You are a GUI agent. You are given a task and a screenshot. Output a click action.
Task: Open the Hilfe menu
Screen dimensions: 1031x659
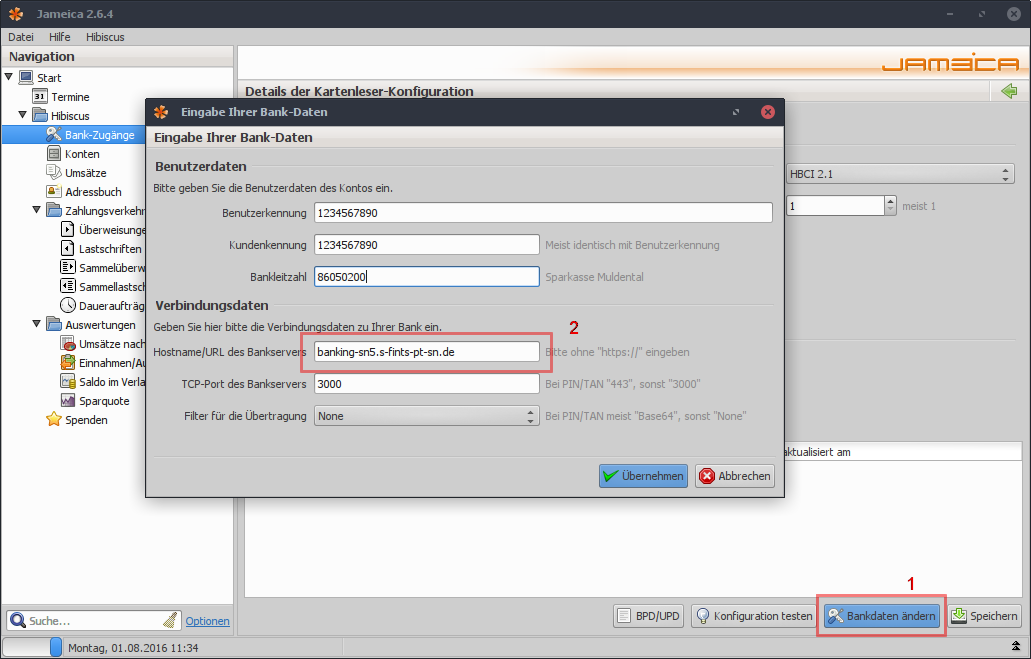pos(59,37)
